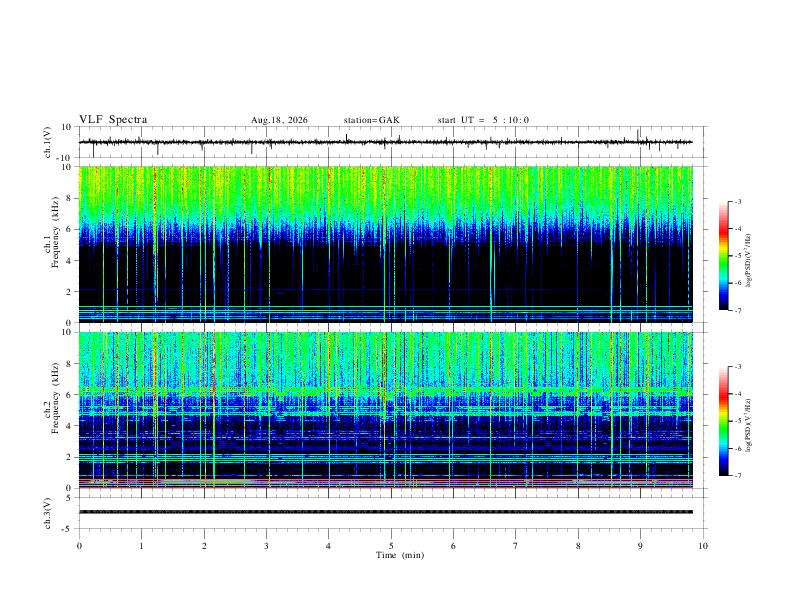Click the 10 minute tick on time axis
This screenshot has height=612, width=792.
703,546
